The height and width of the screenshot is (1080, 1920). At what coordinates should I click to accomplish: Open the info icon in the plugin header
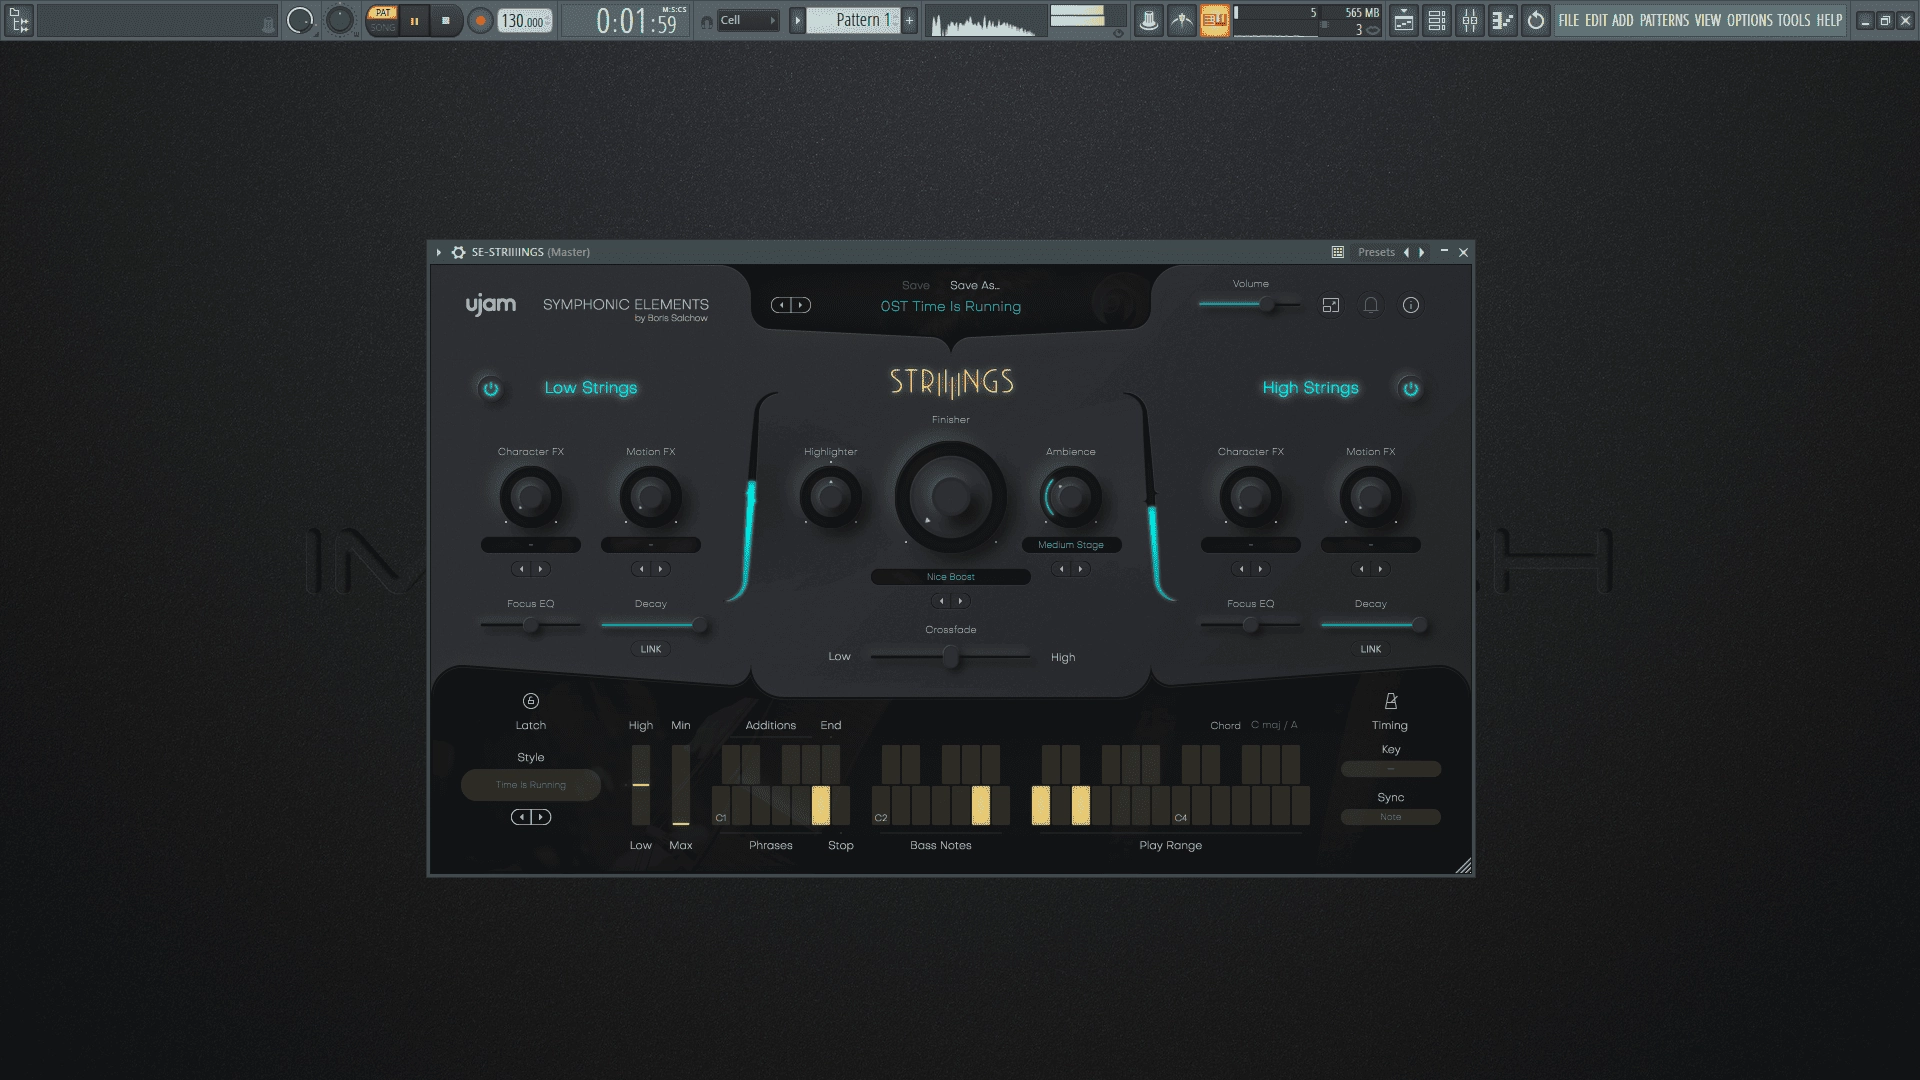[x=1411, y=305]
